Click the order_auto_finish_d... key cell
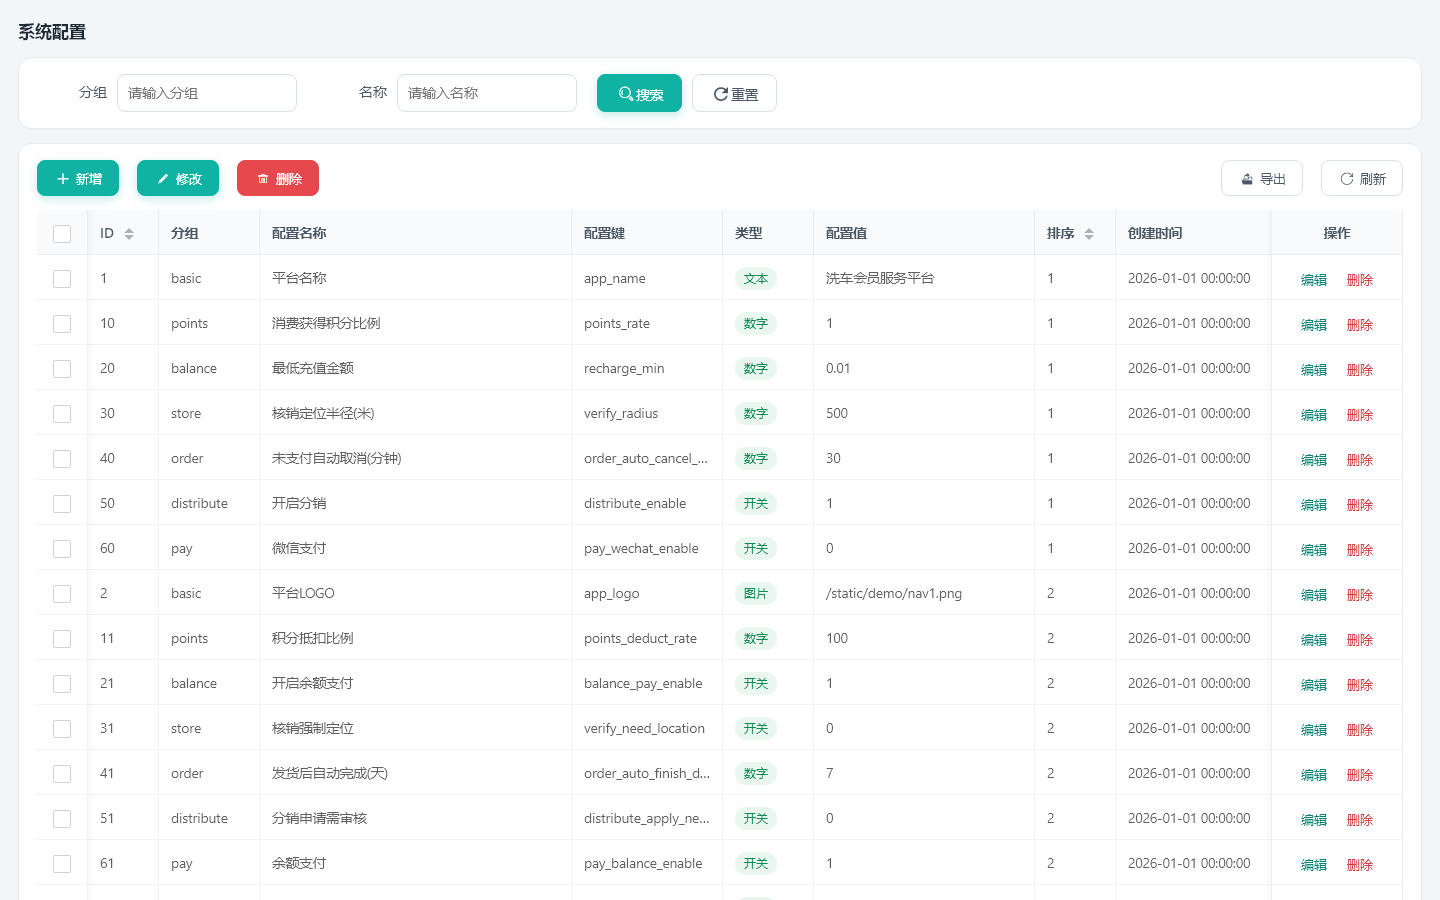 pyautogui.click(x=647, y=773)
